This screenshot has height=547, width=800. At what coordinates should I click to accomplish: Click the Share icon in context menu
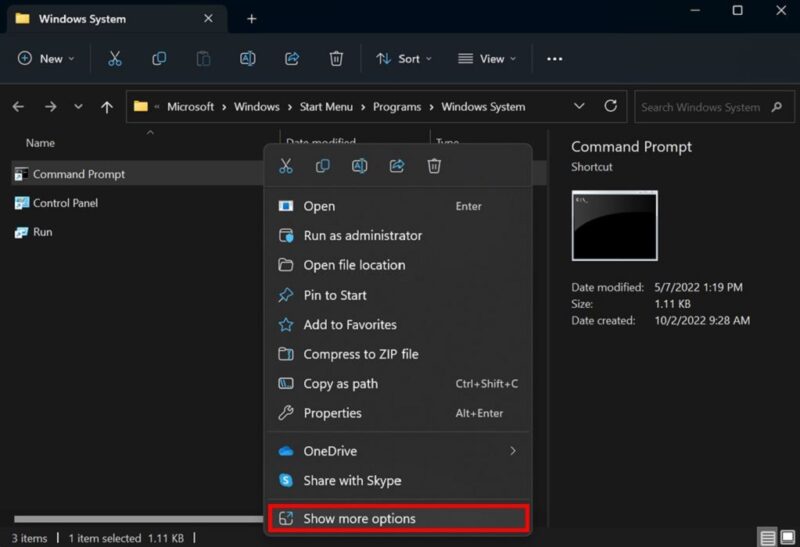click(397, 166)
